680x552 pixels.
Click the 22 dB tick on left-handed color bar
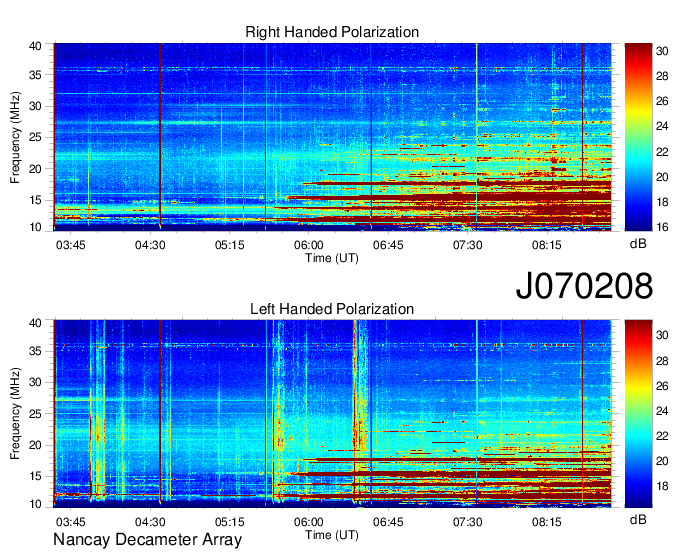pyautogui.click(x=662, y=436)
